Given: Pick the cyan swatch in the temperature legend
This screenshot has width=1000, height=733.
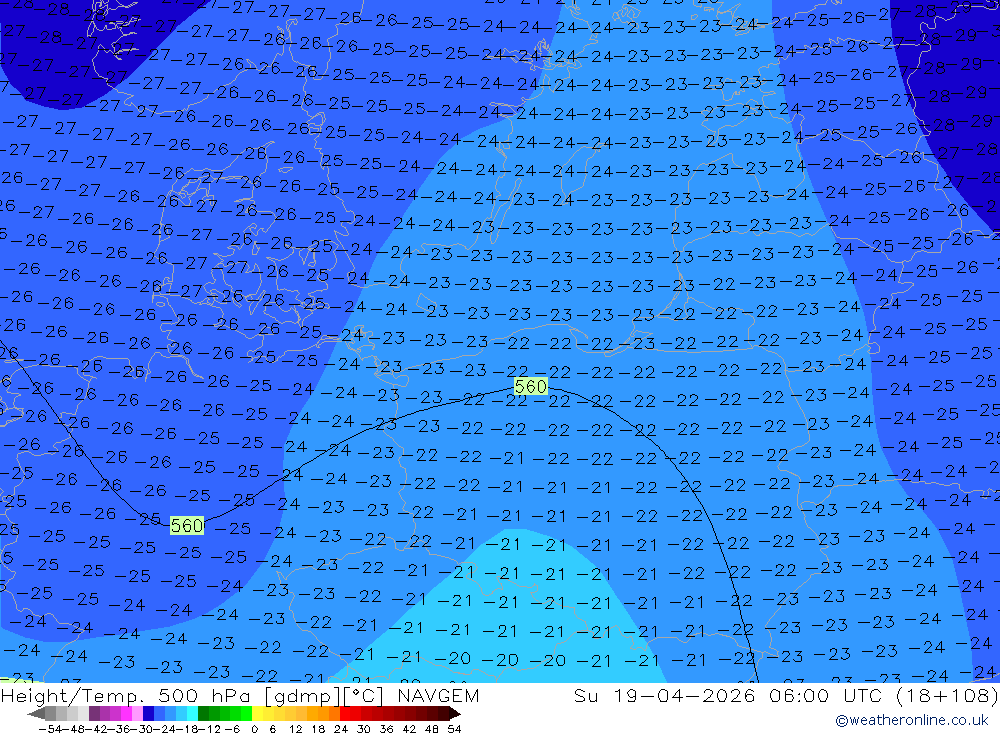Looking at the screenshot, I should point(192,714).
